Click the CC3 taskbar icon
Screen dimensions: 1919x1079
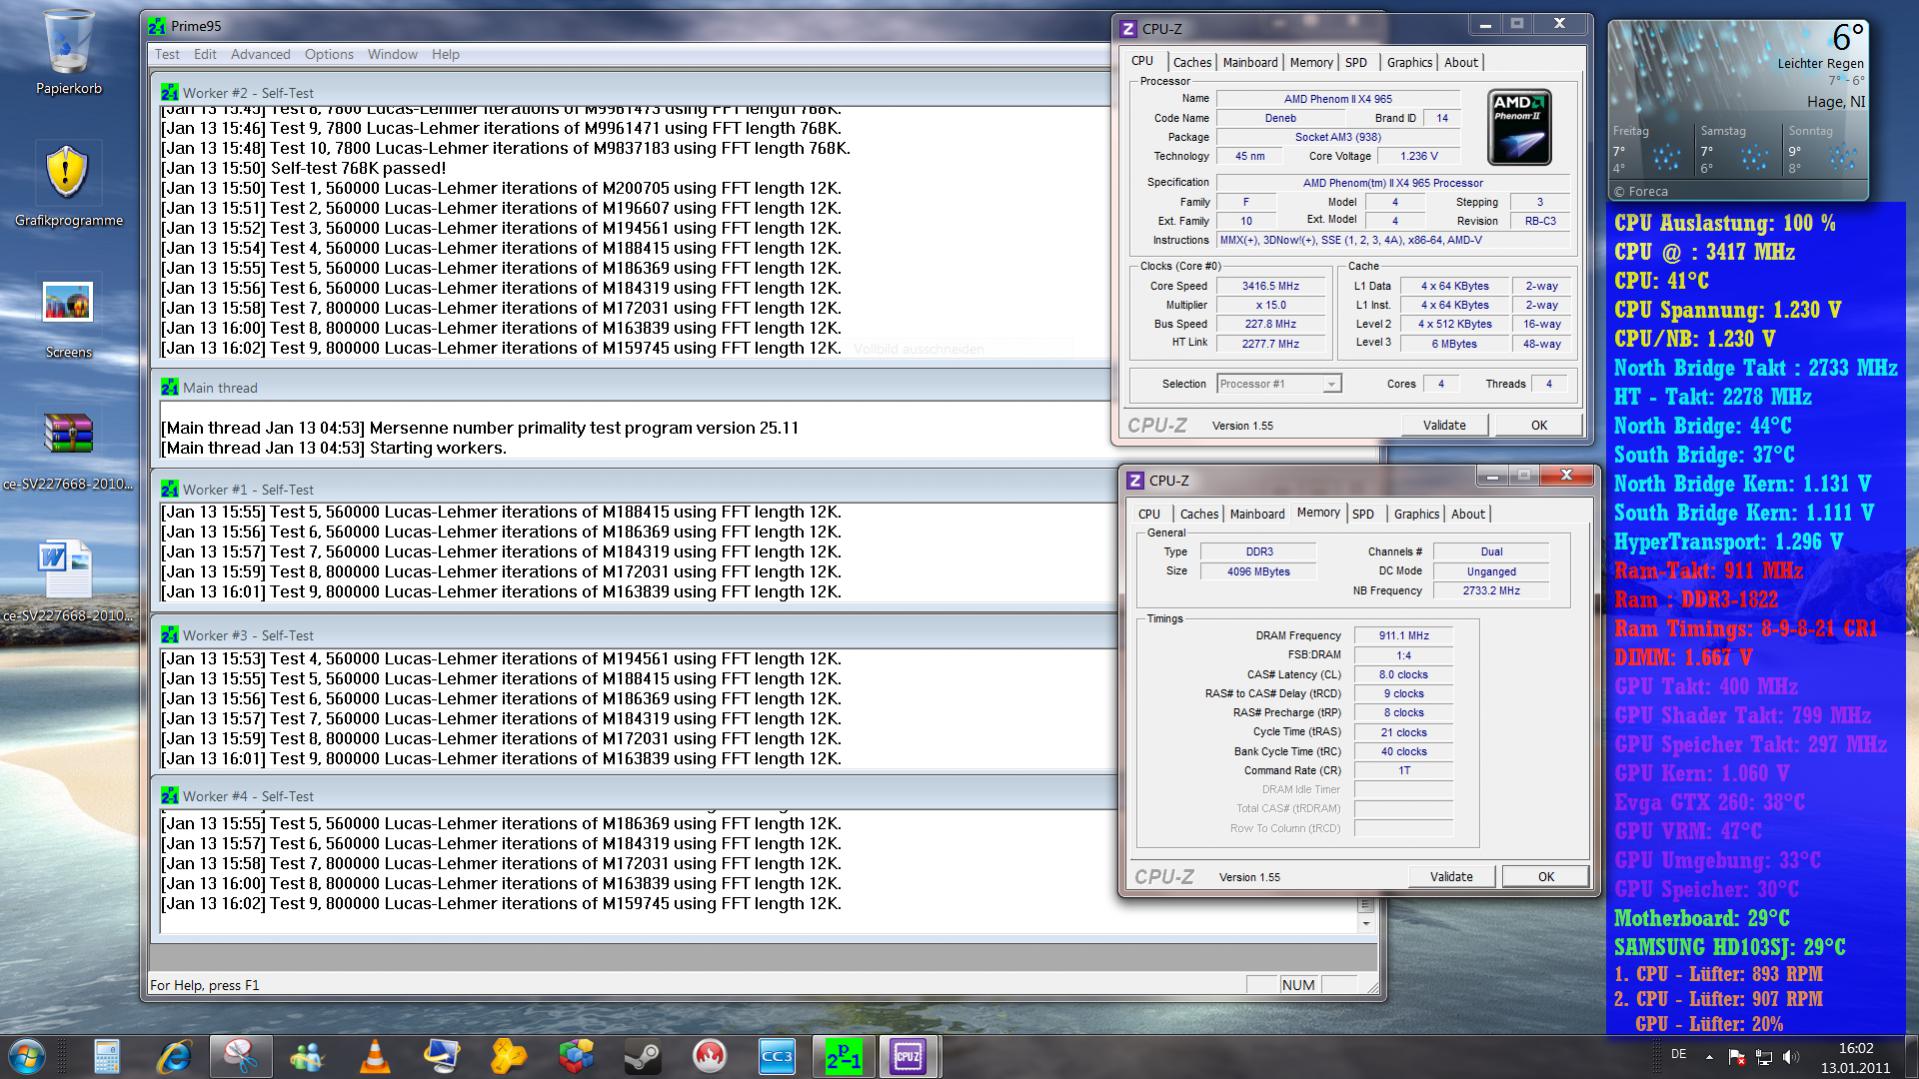click(777, 1056)
